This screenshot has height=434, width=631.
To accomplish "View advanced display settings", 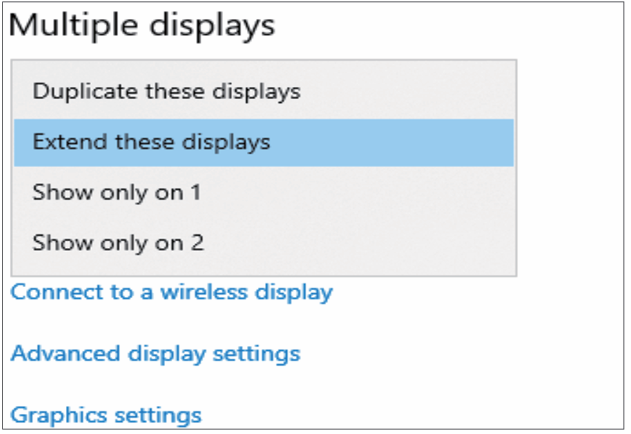I will tap(155, 353).
